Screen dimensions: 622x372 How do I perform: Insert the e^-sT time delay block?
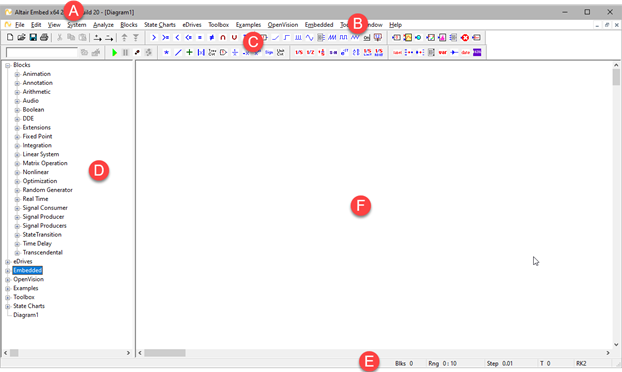click(344, 52)
